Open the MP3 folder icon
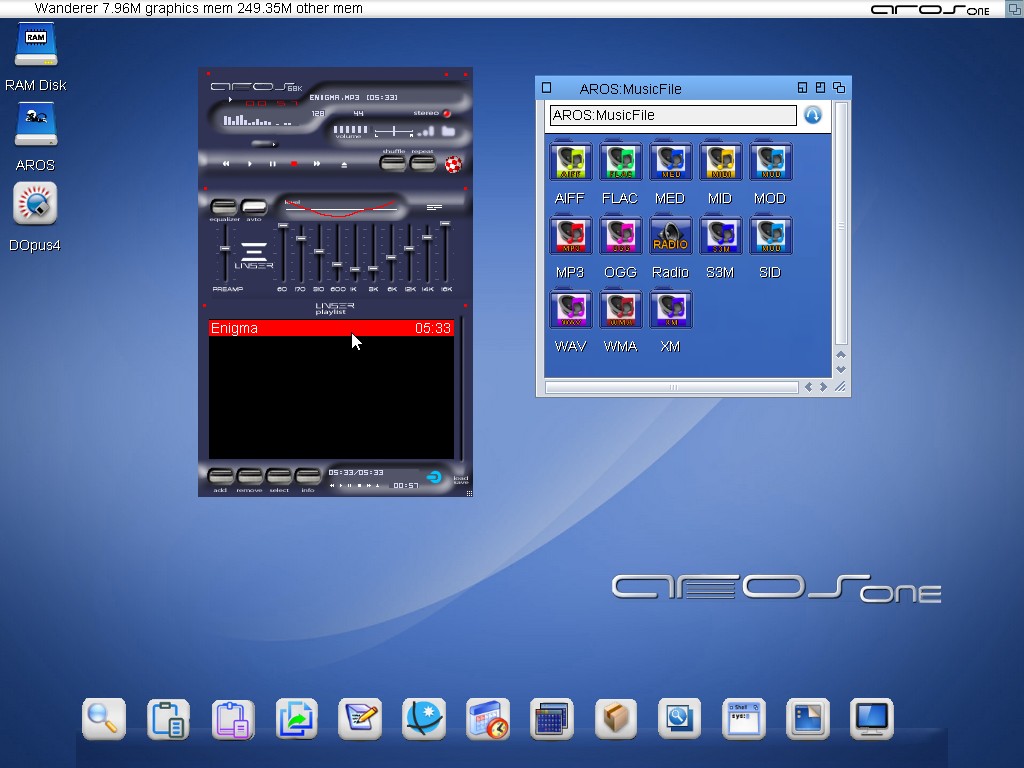Viewport: 1024px width, 768px height. point(570,237)
